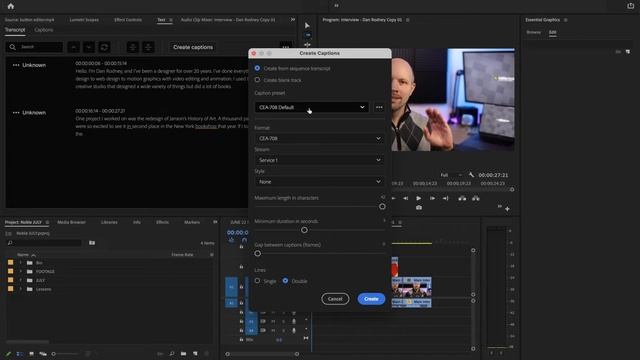This screenshot has width=640, height=360.
Task: Step forward one frame in Program monitor
Action: click(x=432, y=198)
